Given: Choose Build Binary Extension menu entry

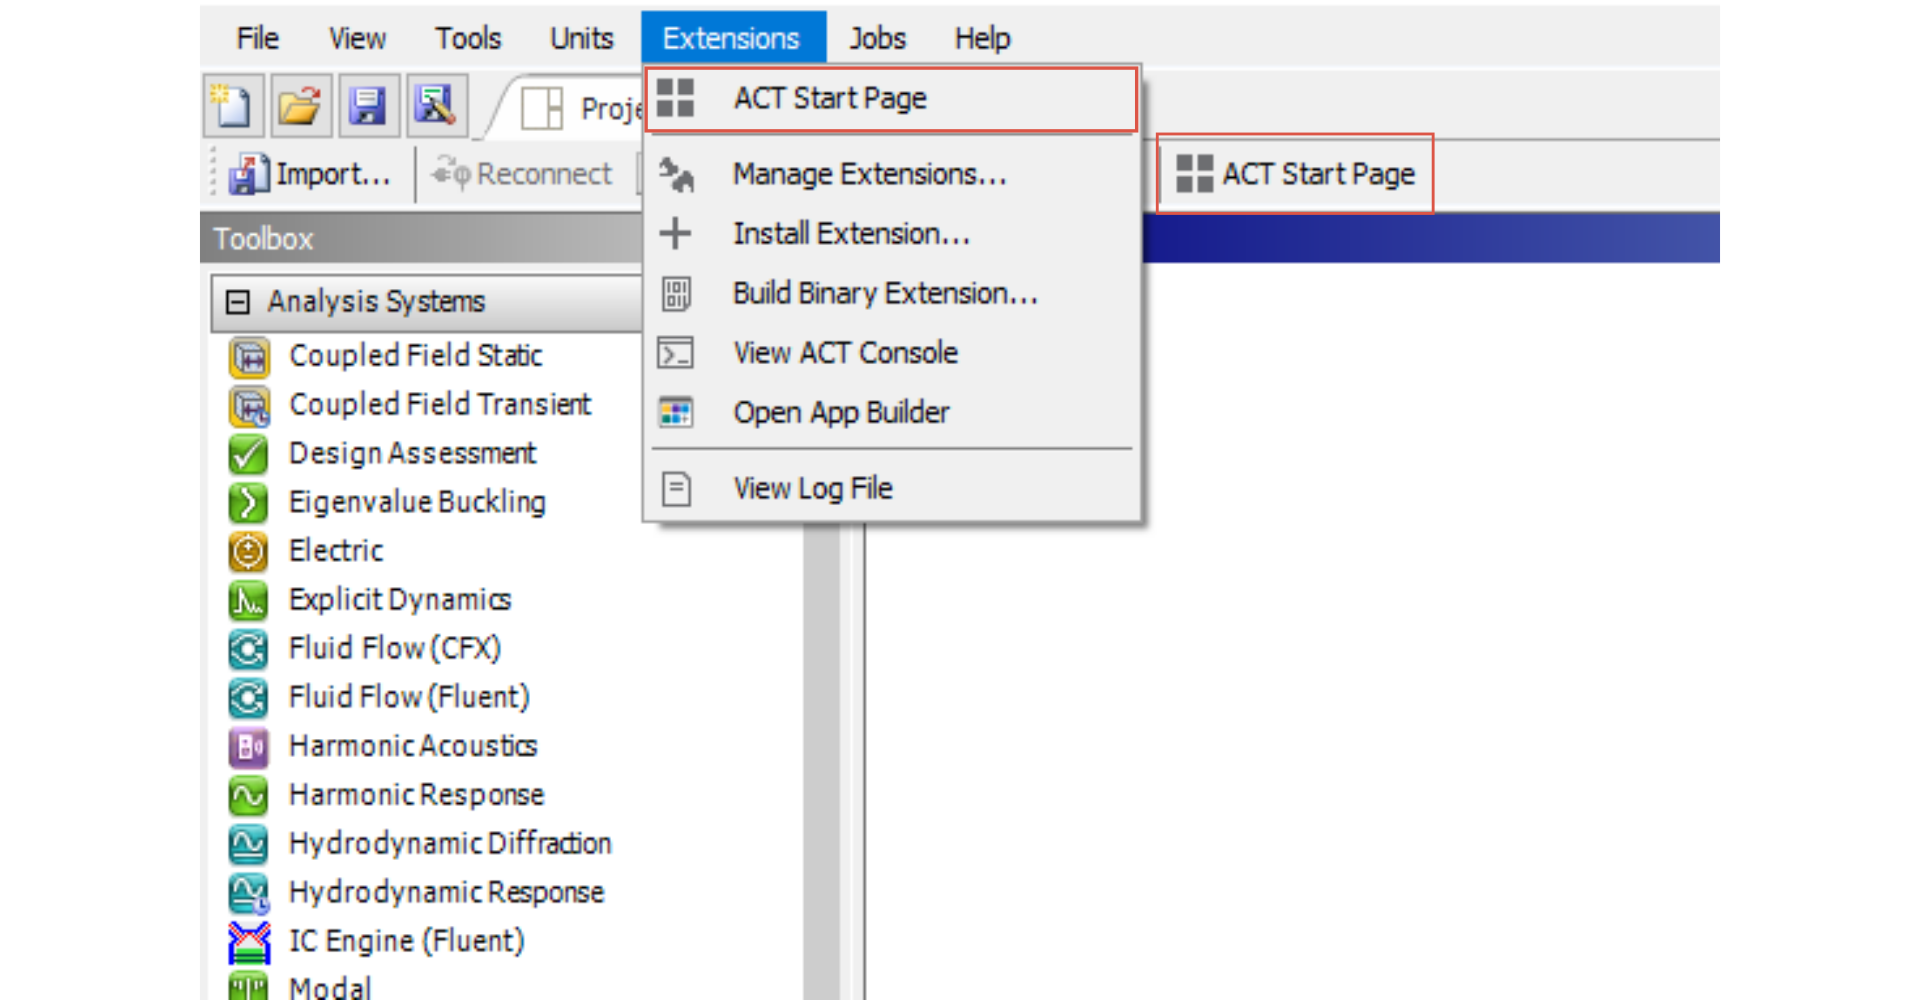Looking at the screenshot, I should pos(891,293).
